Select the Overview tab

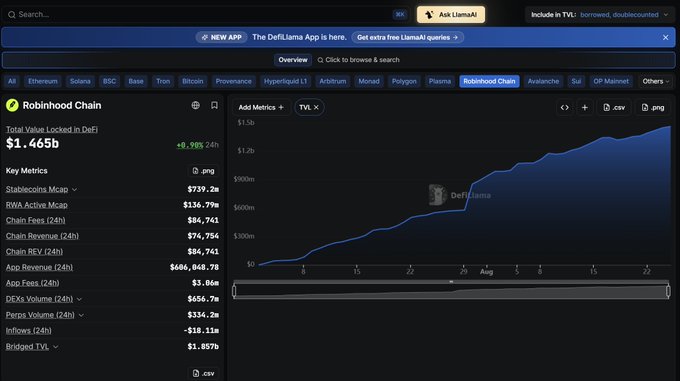293,60
